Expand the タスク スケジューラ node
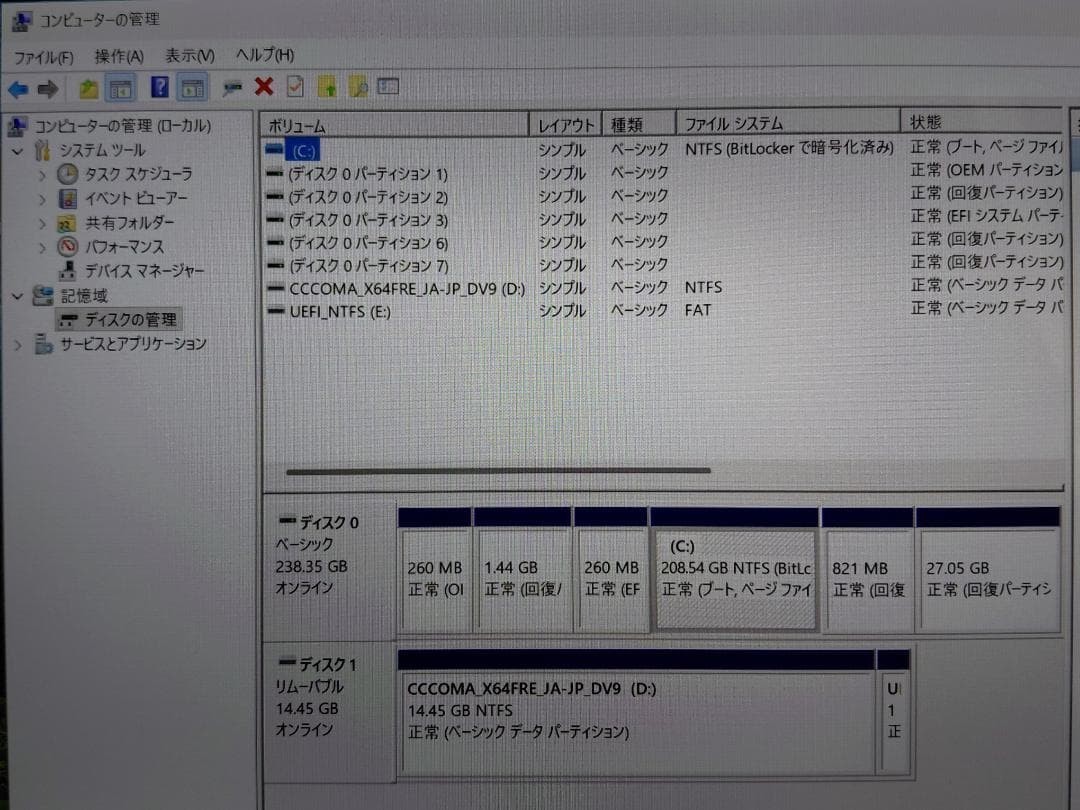The image size is (1080, 810). click(42, 175)
